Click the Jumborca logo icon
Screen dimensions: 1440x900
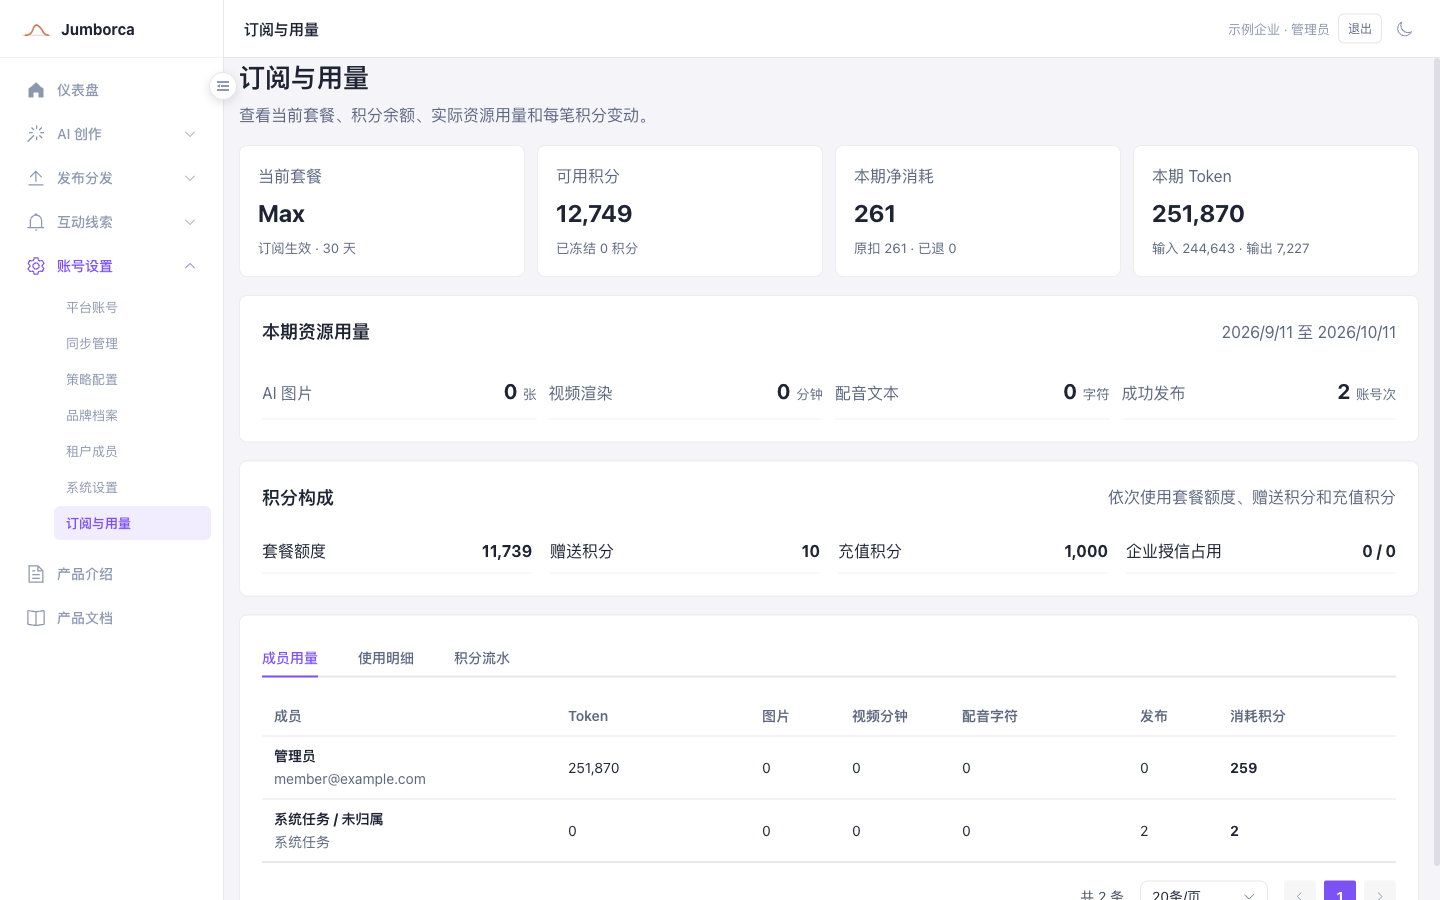37,30
